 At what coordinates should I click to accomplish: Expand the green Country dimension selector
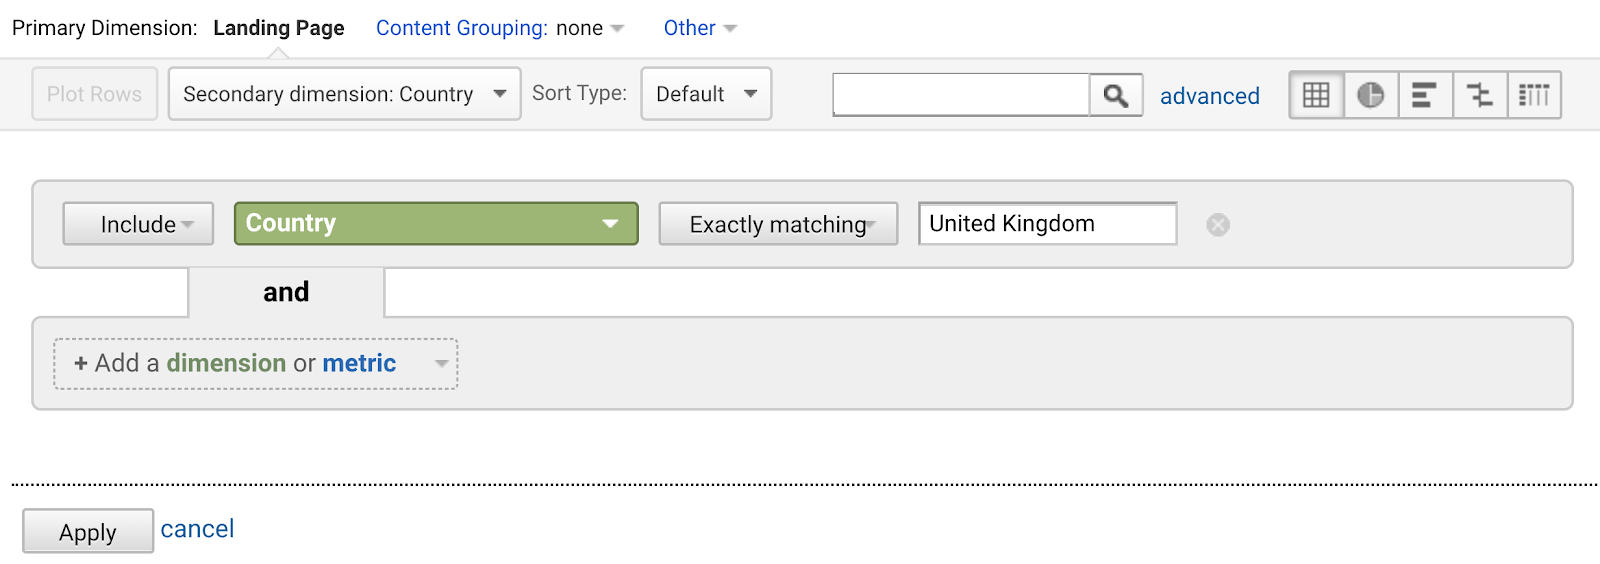436,224
